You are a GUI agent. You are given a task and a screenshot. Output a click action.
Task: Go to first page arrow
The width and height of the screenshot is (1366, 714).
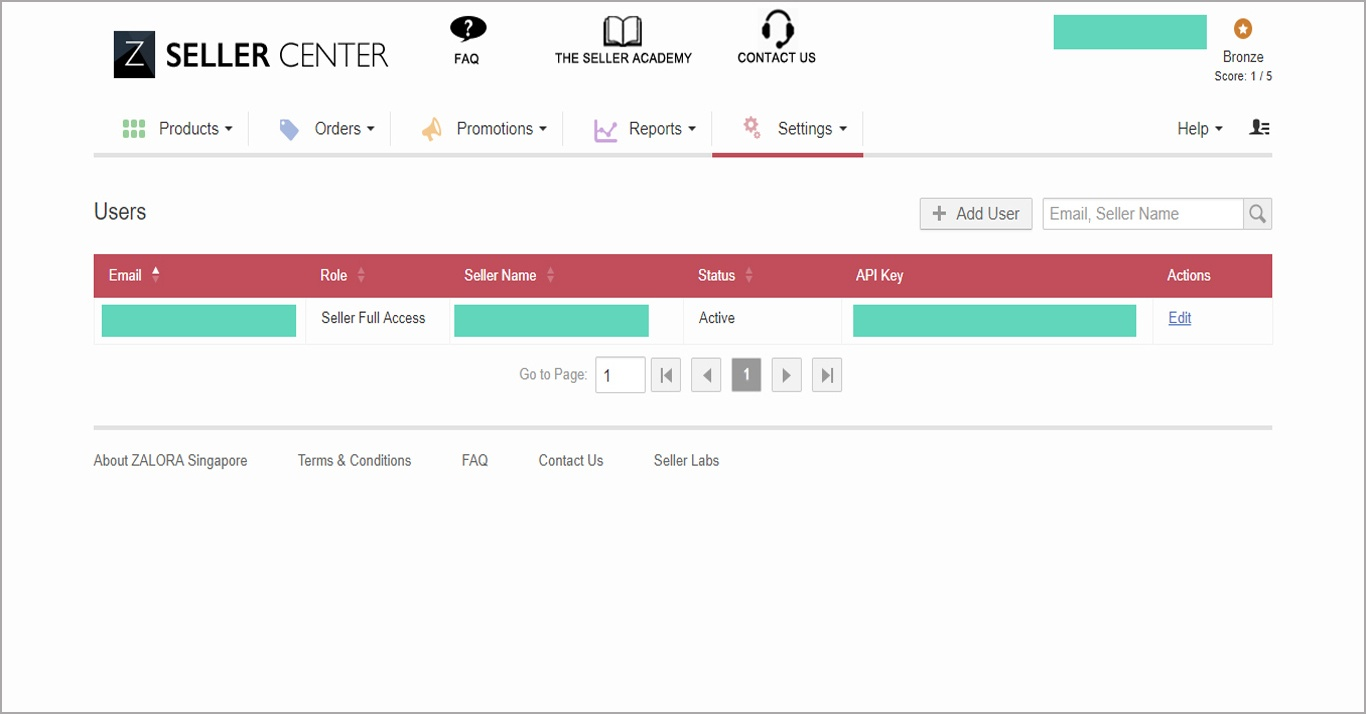666,375
